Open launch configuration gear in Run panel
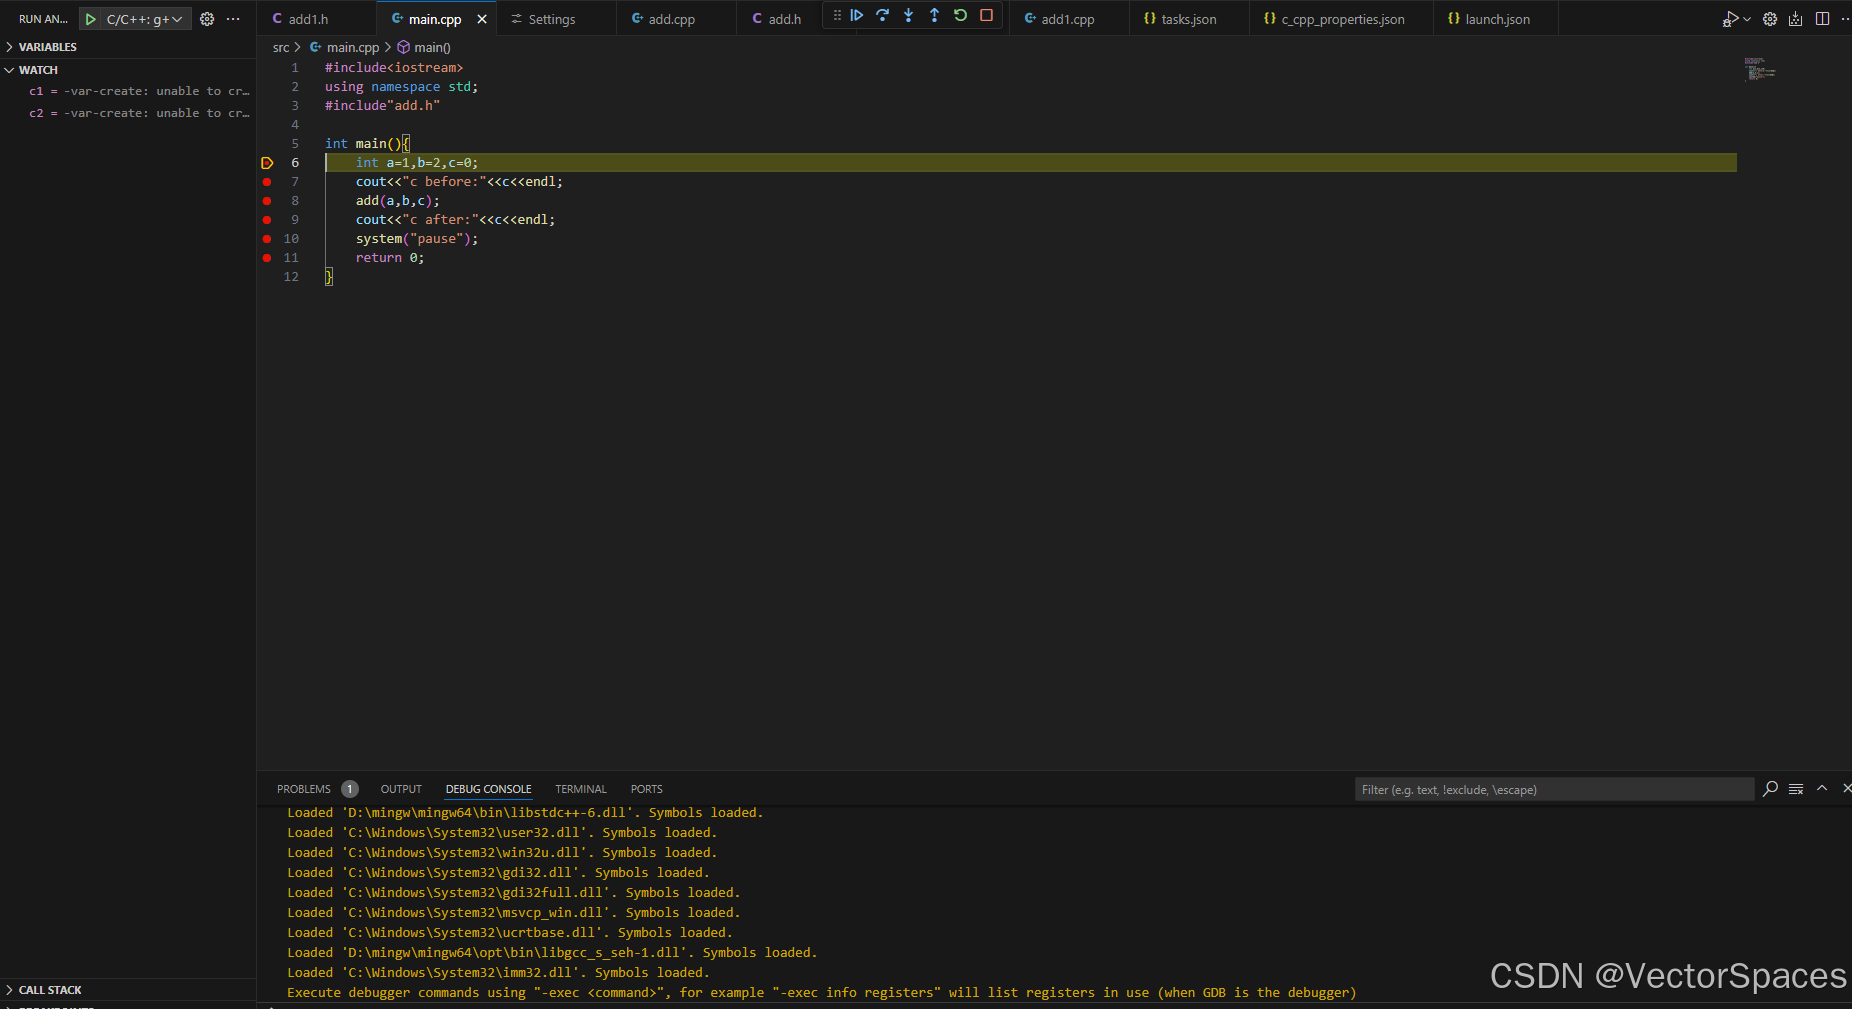Screen dimensions: 1852x1009 pyautogui.click(x=206, y=18)
